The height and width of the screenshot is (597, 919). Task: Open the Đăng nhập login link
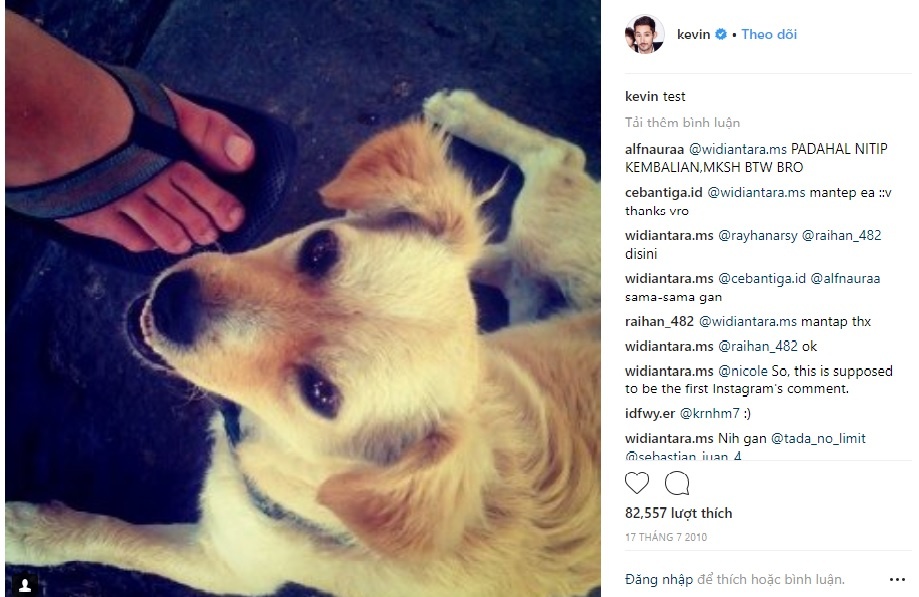tap(659, 579)
